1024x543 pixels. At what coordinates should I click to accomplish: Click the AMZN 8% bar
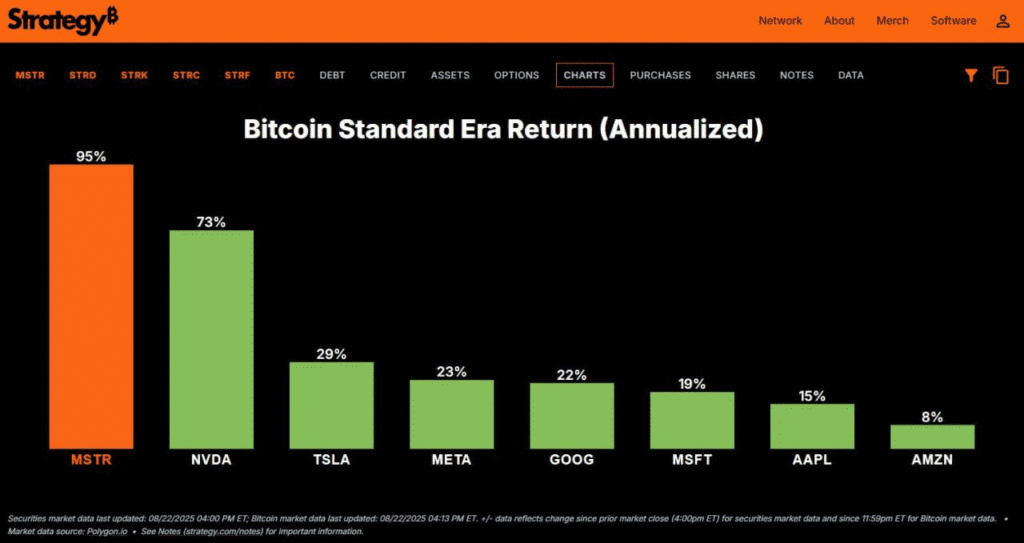coord(933,436)
